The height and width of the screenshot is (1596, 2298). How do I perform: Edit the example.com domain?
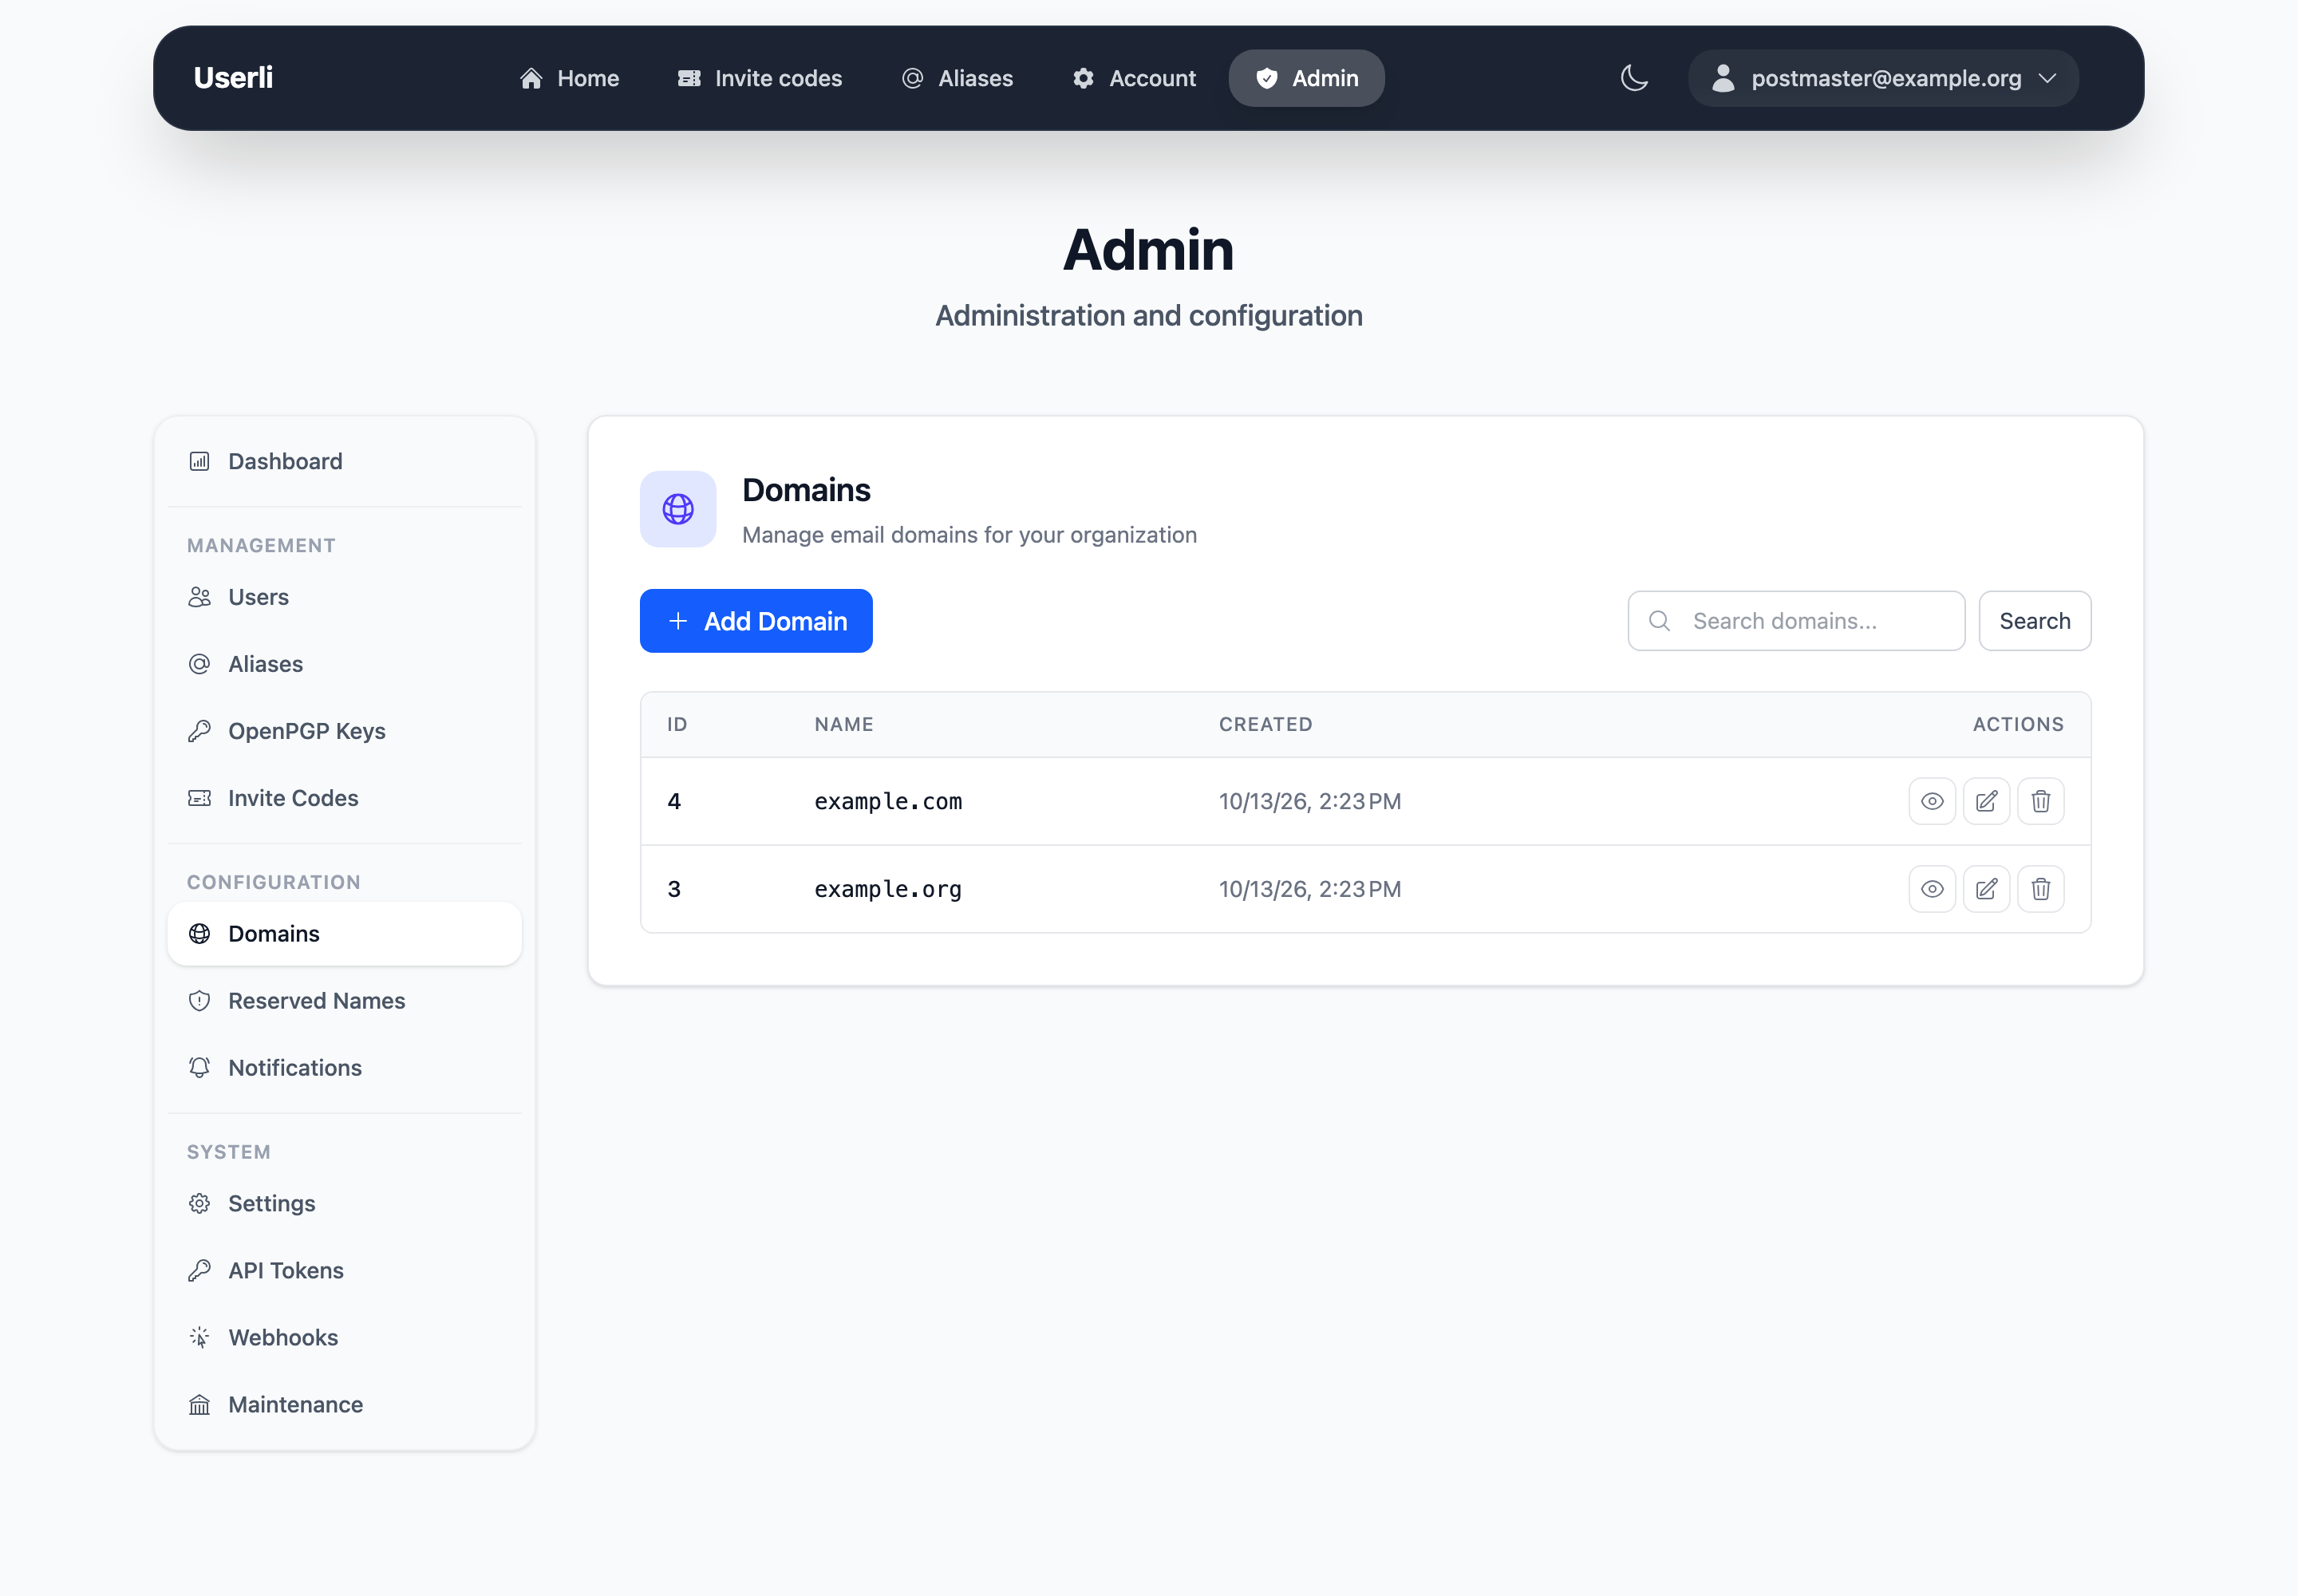click(x=1986, y=801)
